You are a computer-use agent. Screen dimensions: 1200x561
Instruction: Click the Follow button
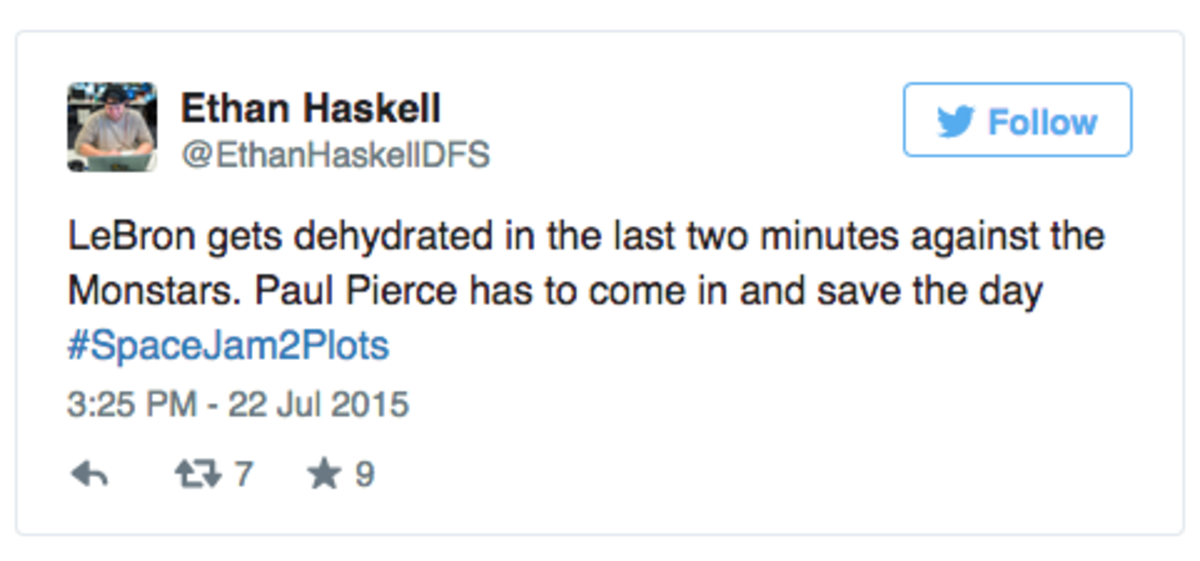1017,120
